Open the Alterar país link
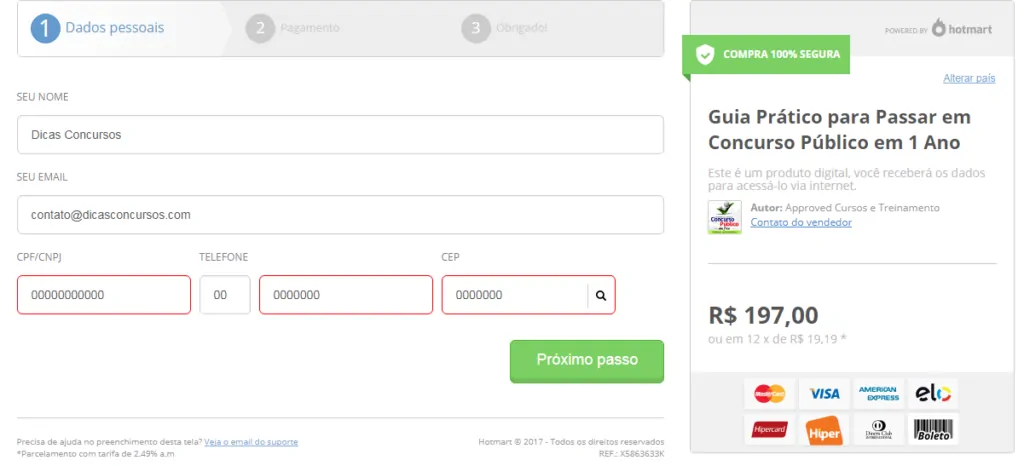 (969, 78)
